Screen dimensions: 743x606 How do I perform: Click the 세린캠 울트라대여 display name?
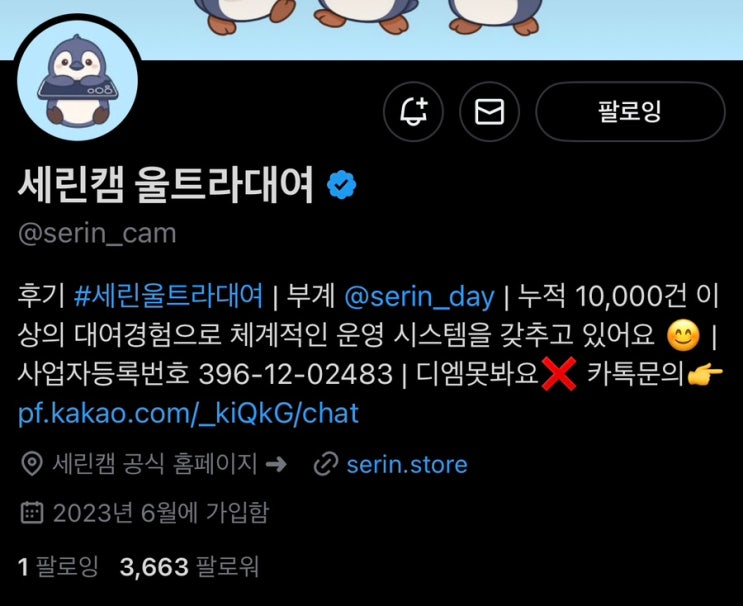coord(166,185)
